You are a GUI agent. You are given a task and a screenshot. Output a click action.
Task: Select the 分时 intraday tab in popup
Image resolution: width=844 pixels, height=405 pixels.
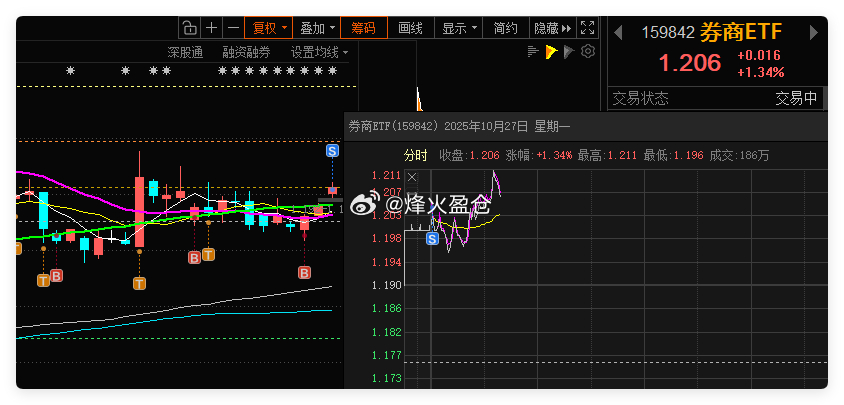click(x=416, y=156)
